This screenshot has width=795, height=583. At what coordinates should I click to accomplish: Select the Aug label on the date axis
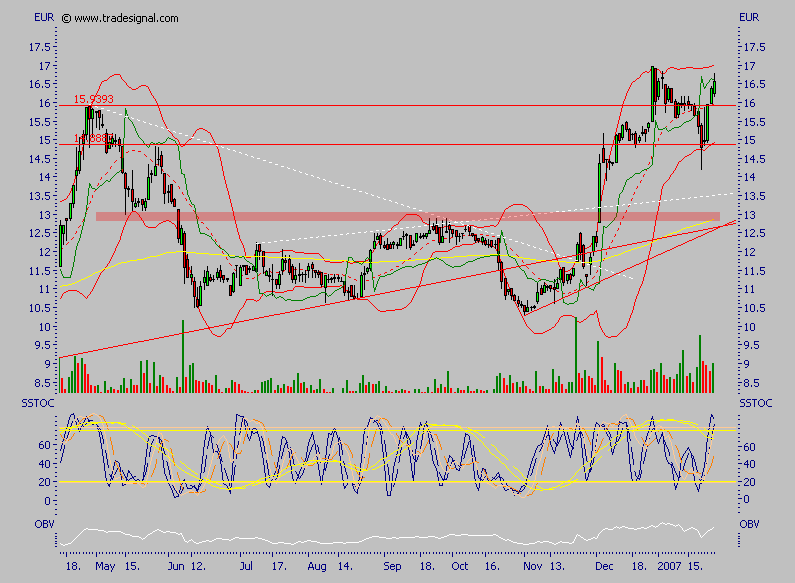point(318,565)
